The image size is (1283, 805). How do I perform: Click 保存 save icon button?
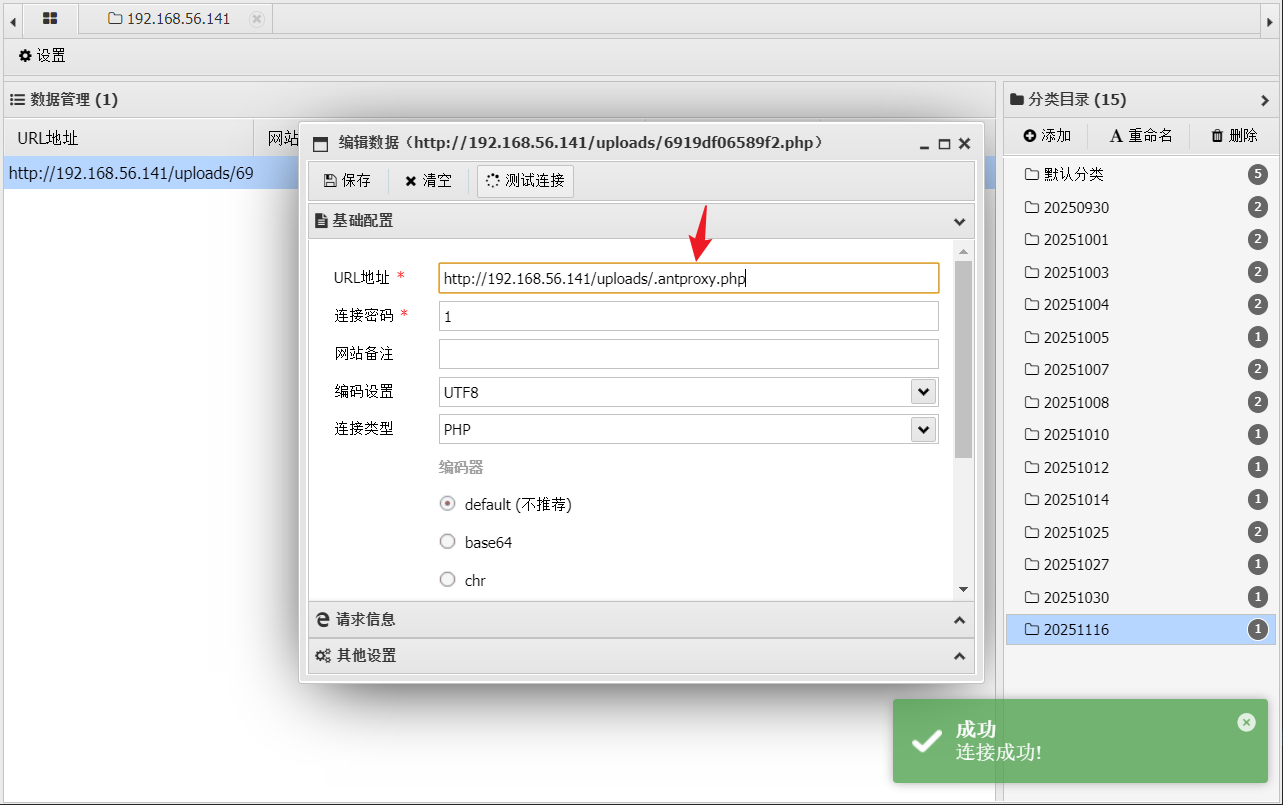pos(347,181)
